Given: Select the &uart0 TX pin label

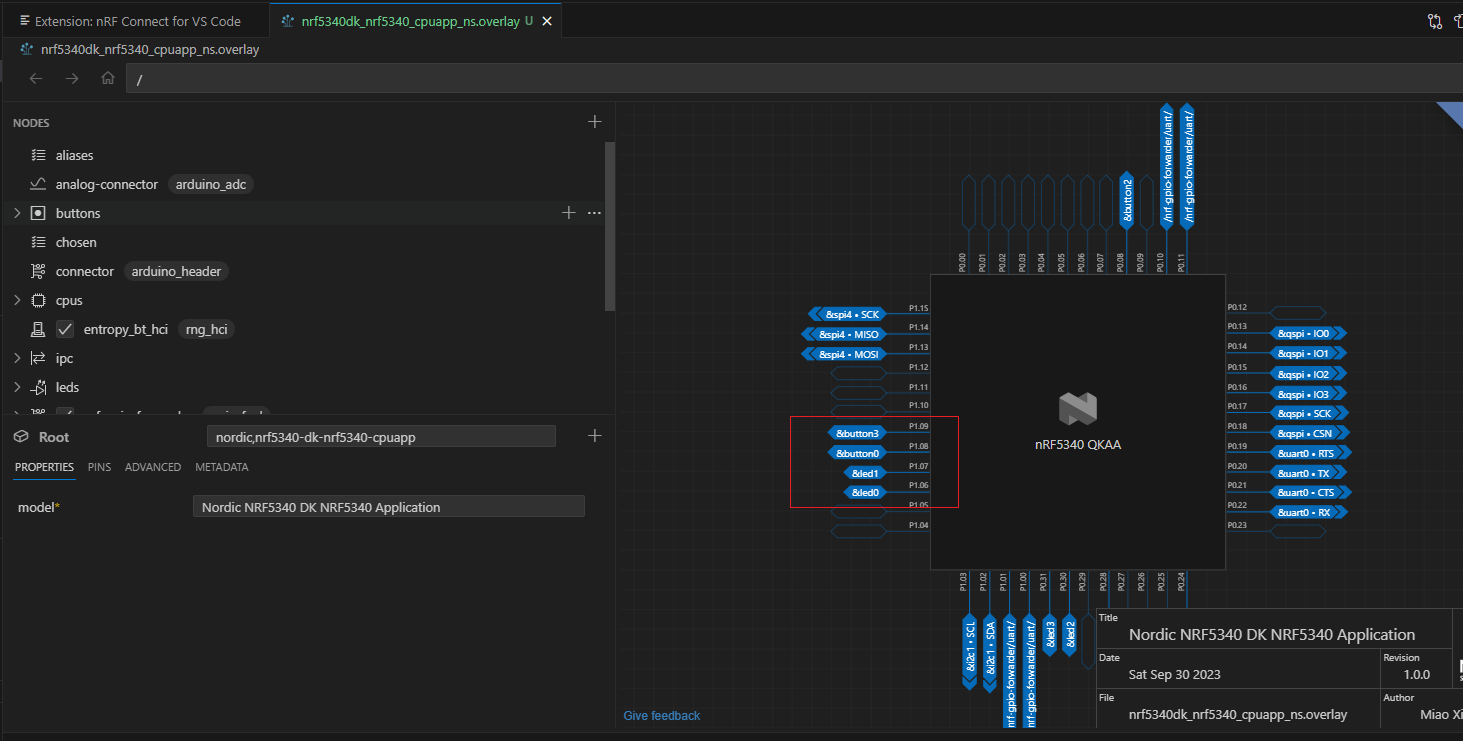Looking at the screenshot, I should pos(1308,473).
